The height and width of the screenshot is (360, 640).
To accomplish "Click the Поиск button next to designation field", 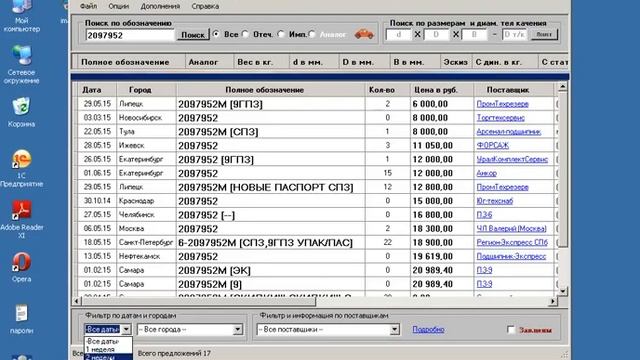I will (x=193, y=35).
